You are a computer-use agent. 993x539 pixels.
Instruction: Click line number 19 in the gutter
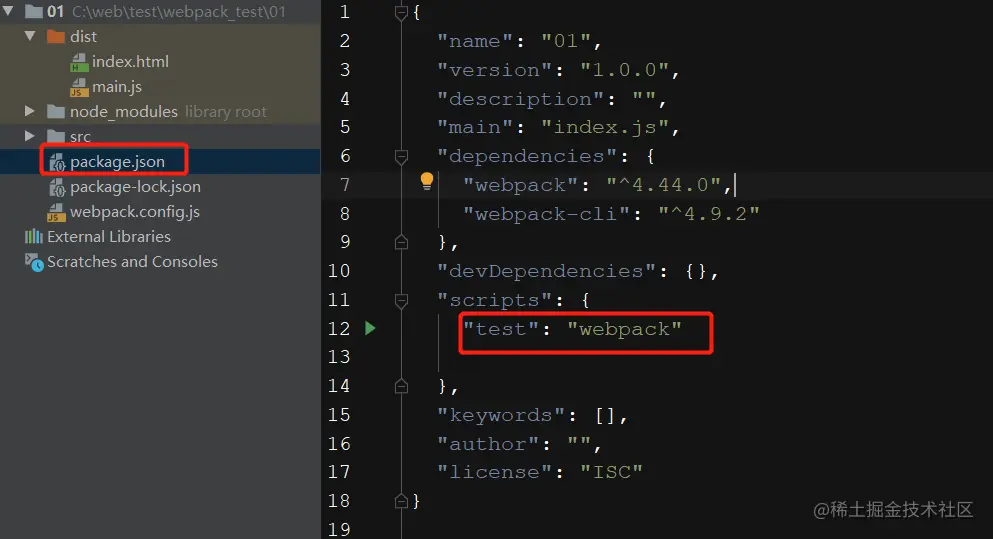(x=339, y=529)
